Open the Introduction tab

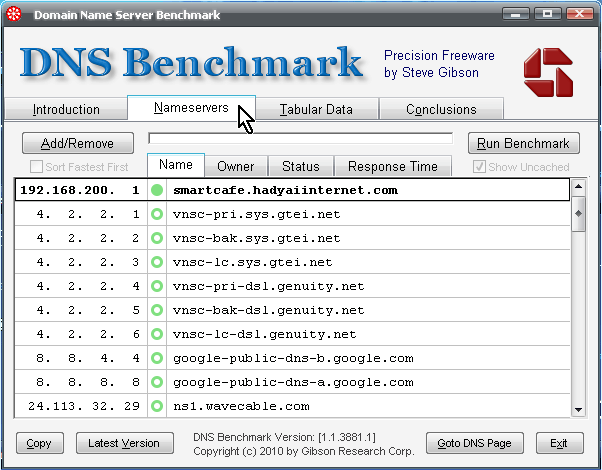[x=66, y=109]
